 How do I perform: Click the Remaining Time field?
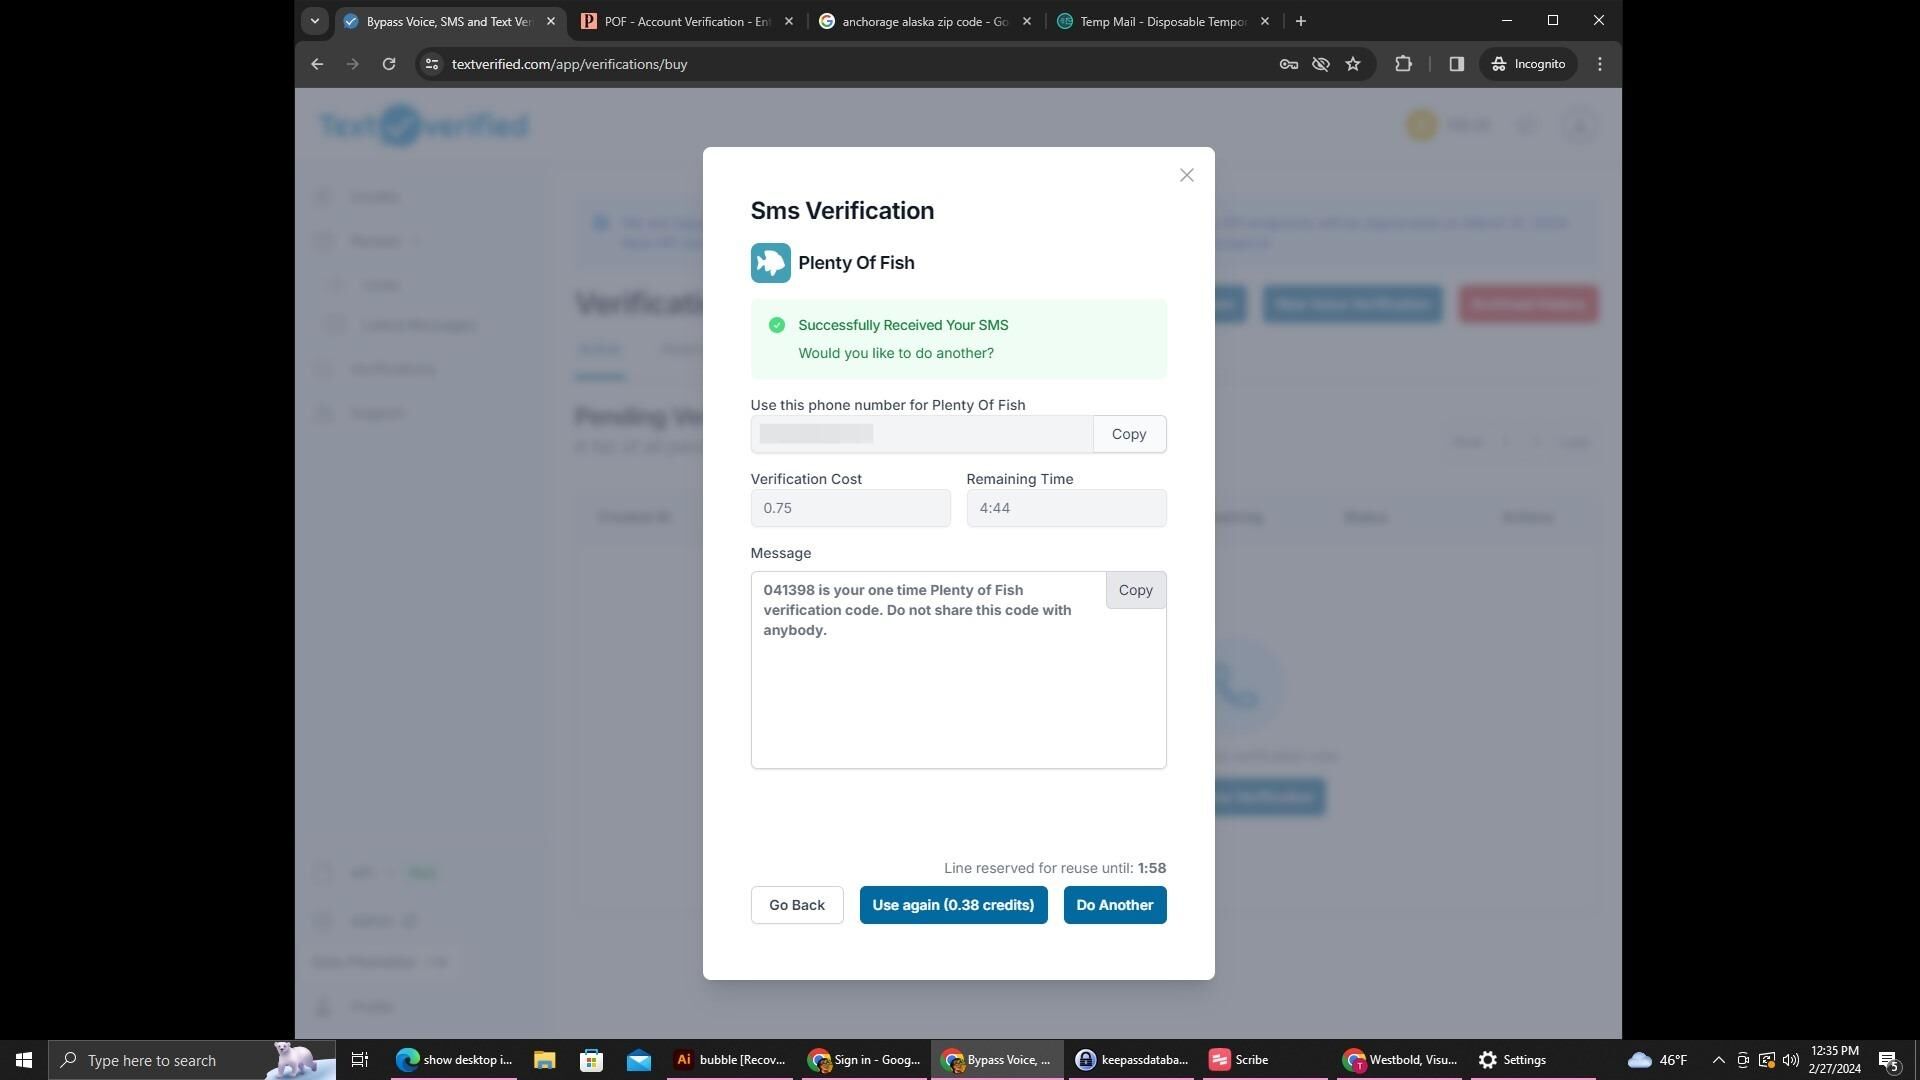pyautogui.click(x=1065, y=508)
